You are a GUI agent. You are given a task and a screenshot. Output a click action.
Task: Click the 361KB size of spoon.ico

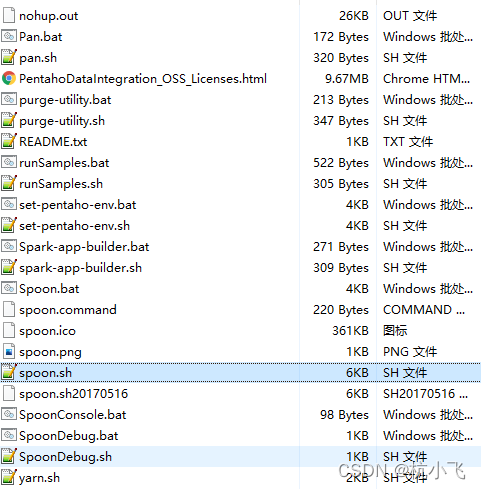[x=350, y=331]
